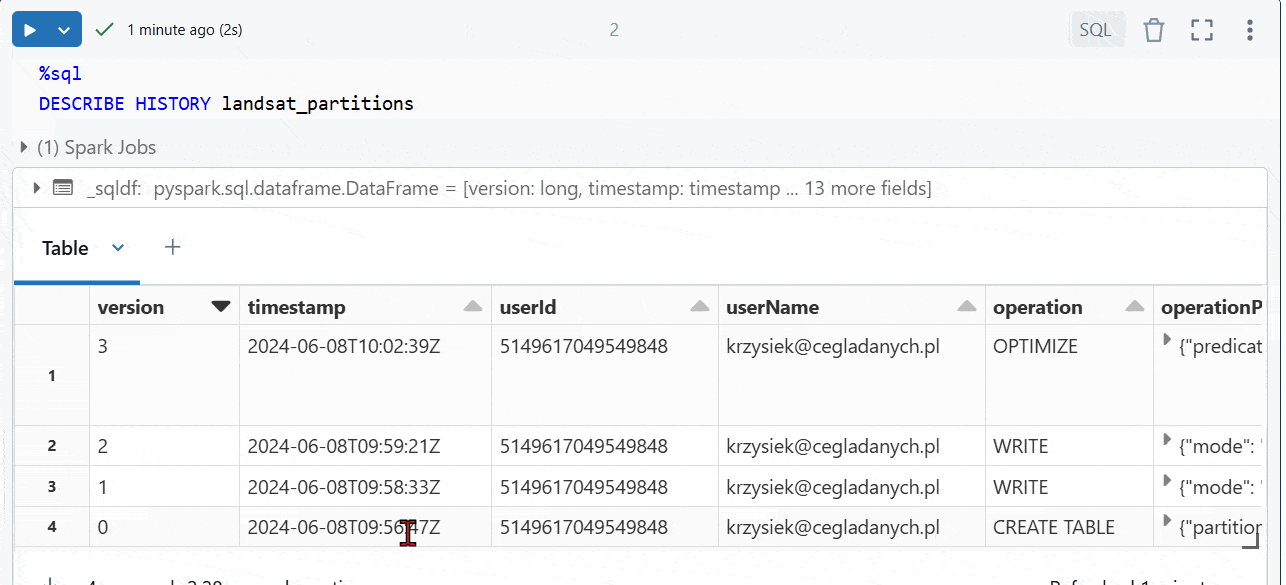Open the Table tab chevron menu
1286x585 pixels.
click(x=118, y=248)
